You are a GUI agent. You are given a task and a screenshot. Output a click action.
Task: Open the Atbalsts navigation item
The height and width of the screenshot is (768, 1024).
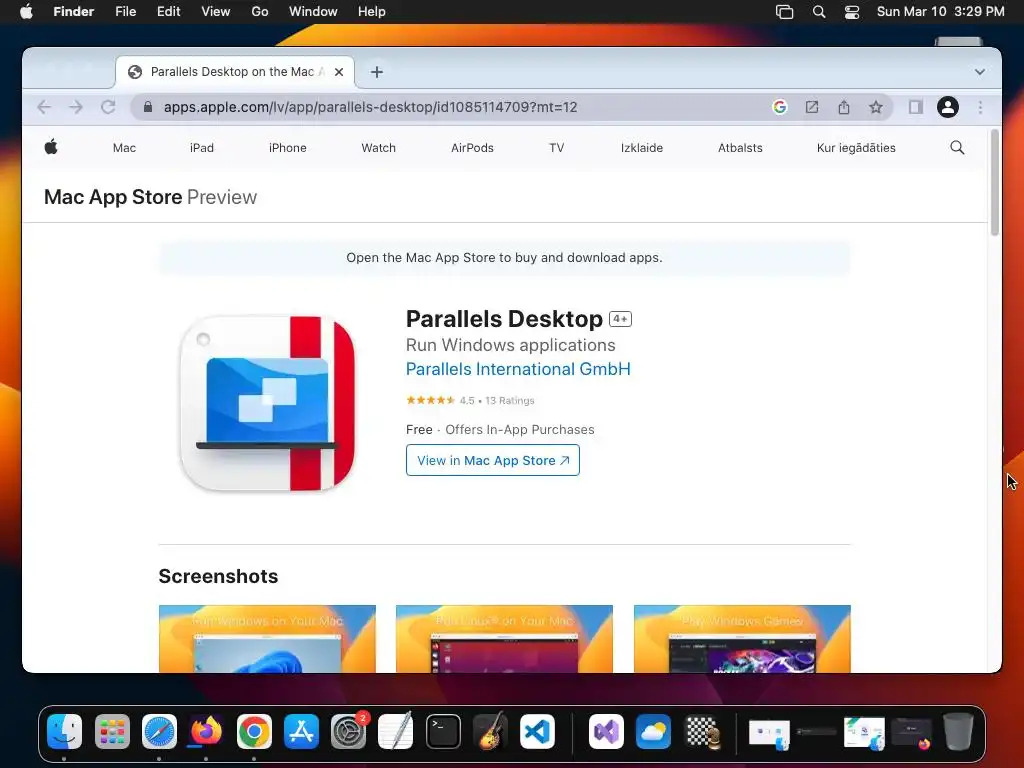point(740,148)
